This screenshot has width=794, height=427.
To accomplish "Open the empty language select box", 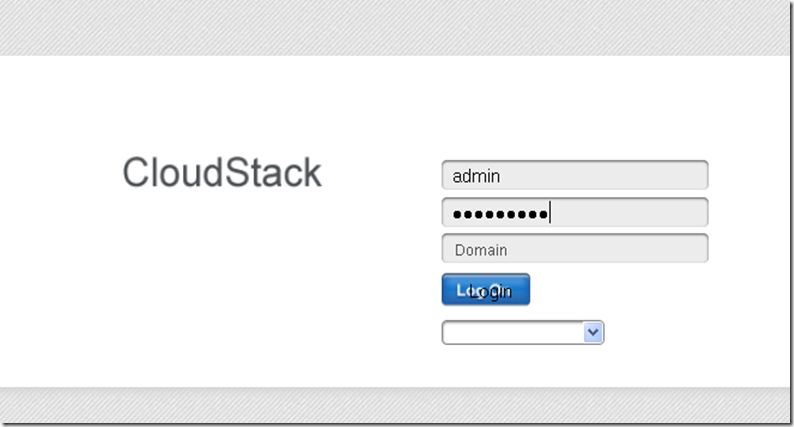I will pos(512,332).
